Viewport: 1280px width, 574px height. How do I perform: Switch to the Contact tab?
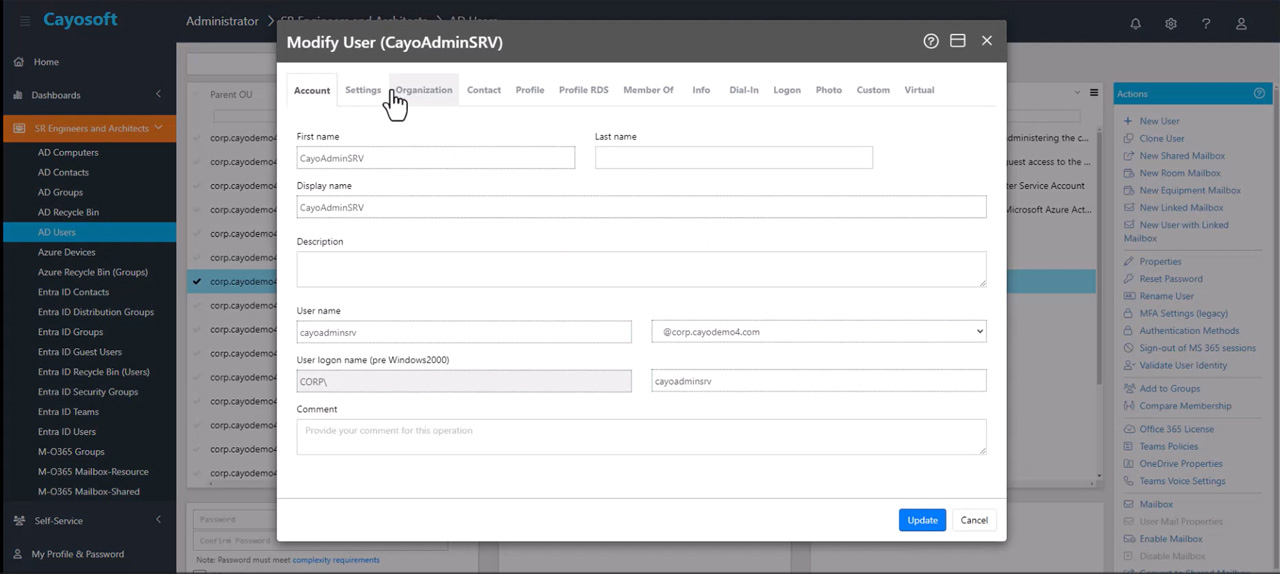point(484,90)
